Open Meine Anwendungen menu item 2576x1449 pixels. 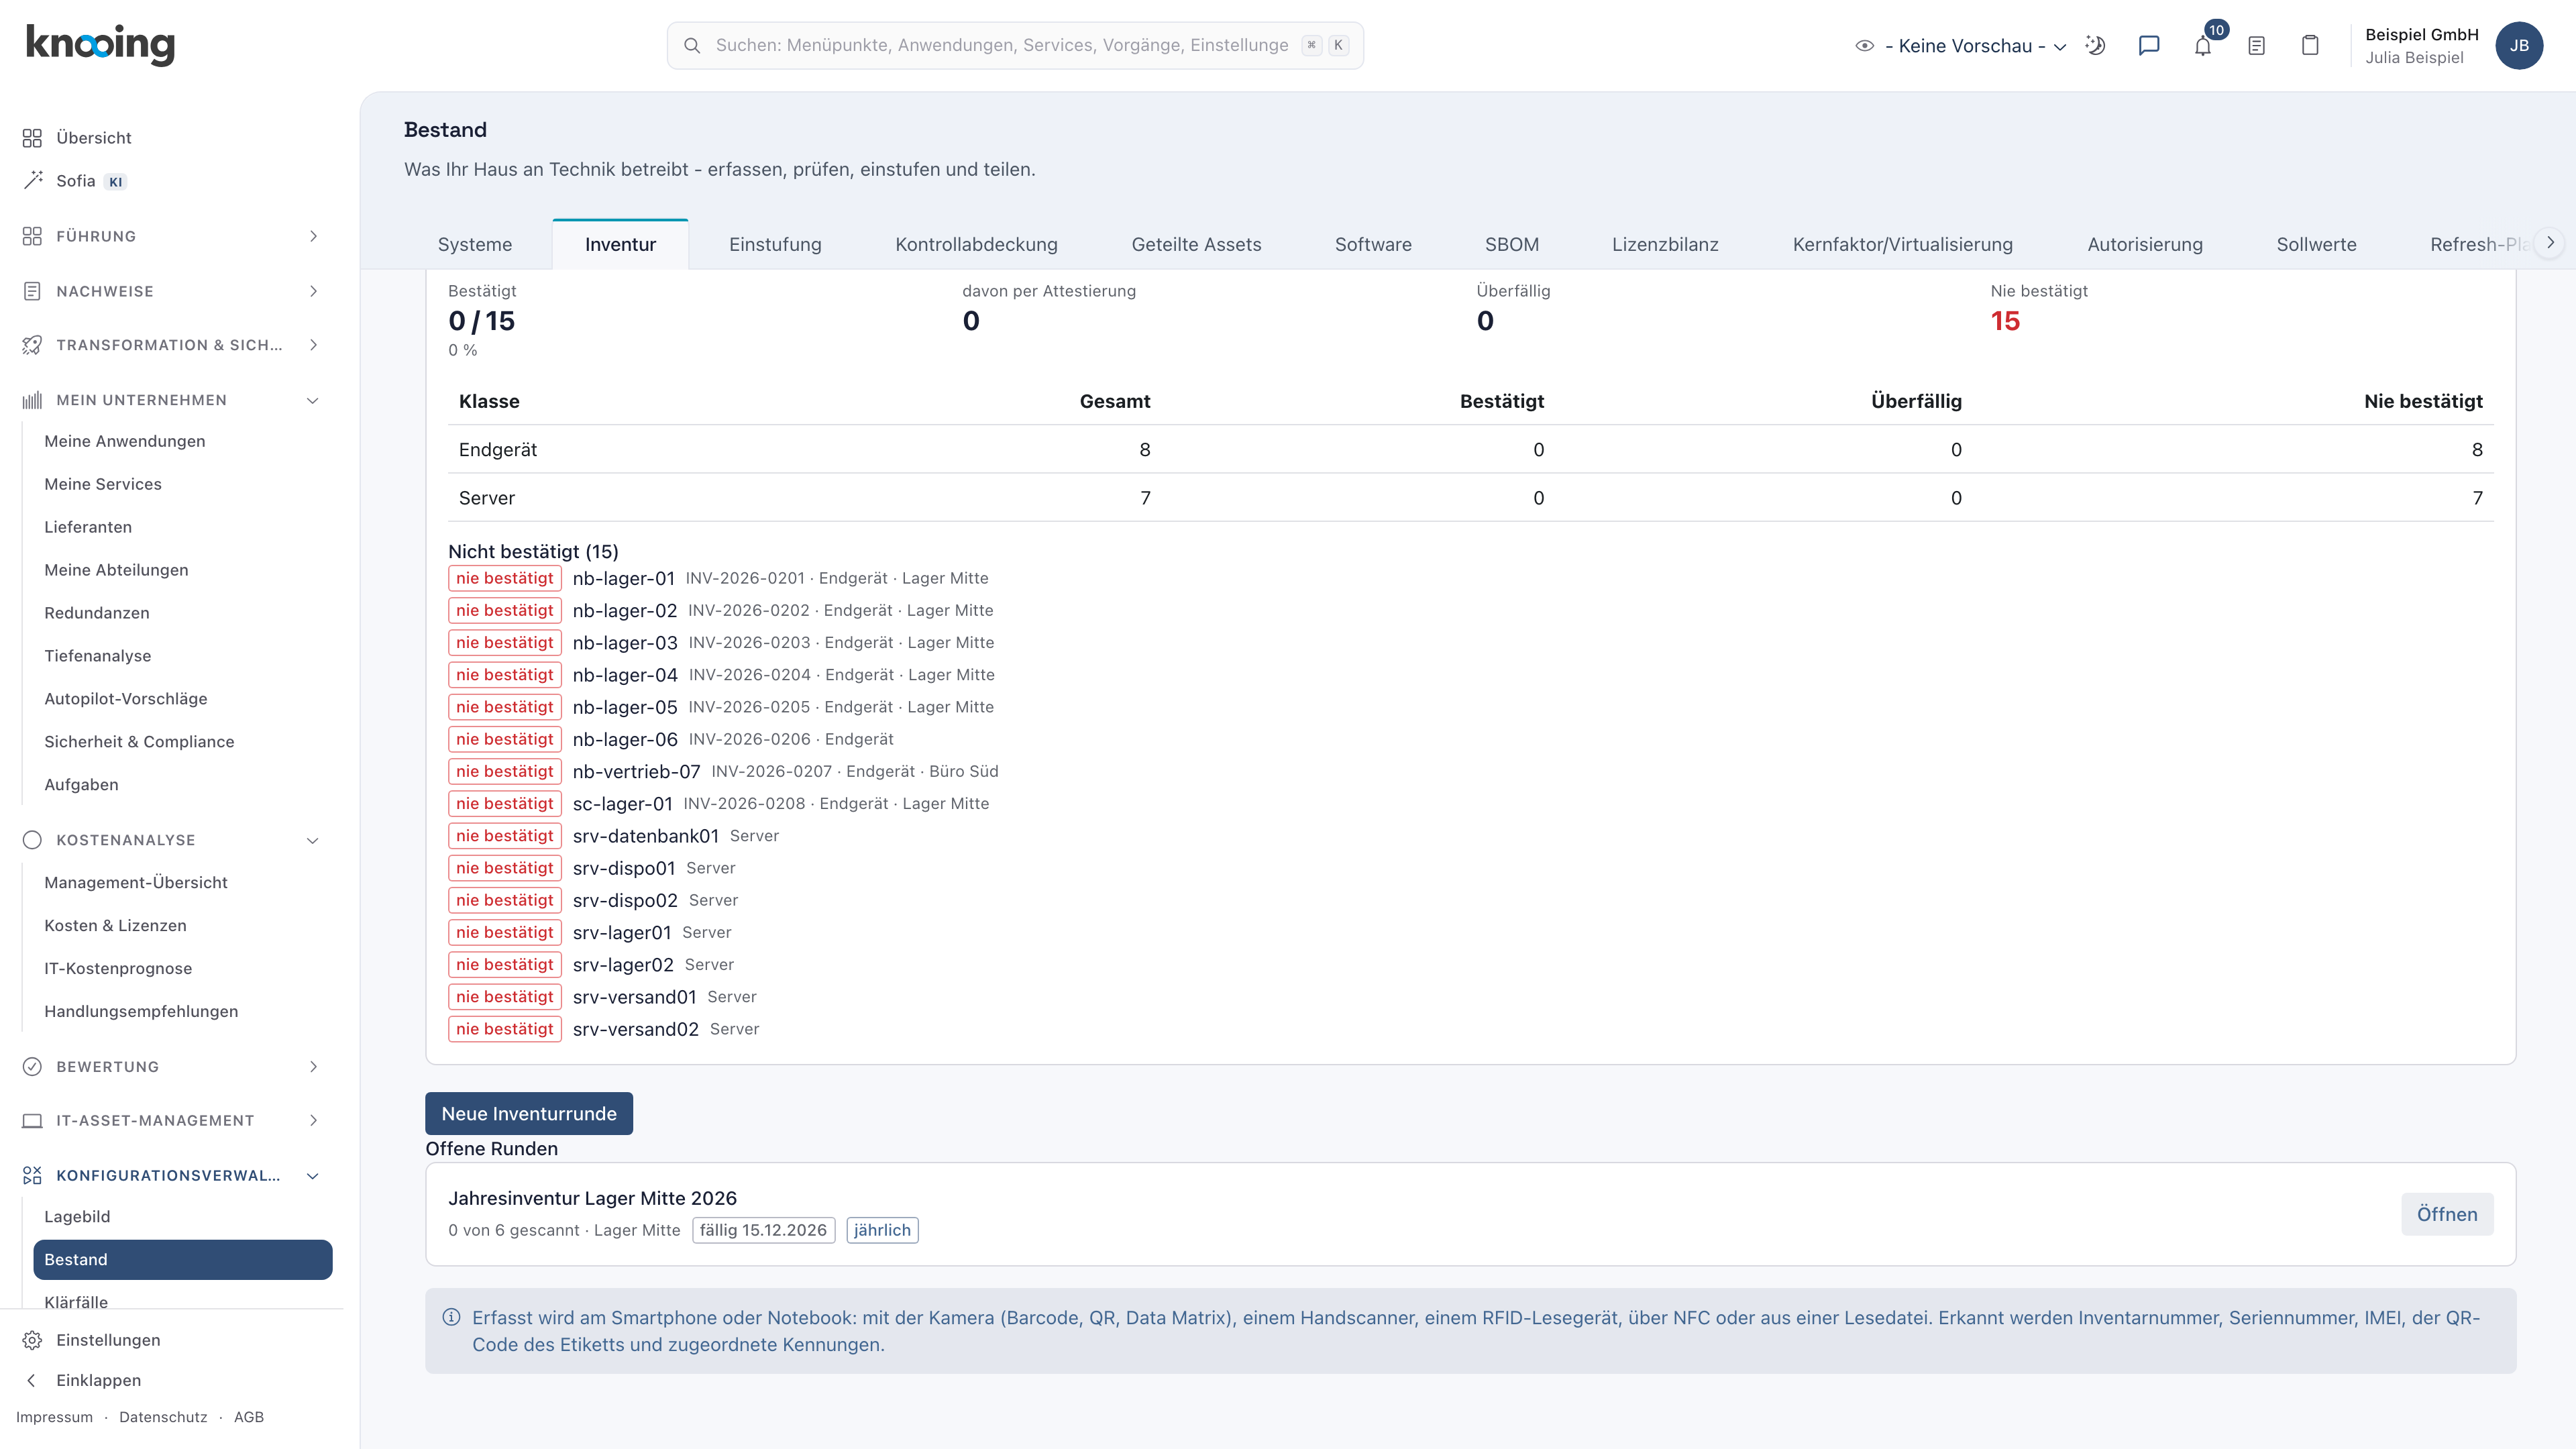(125, 441)
